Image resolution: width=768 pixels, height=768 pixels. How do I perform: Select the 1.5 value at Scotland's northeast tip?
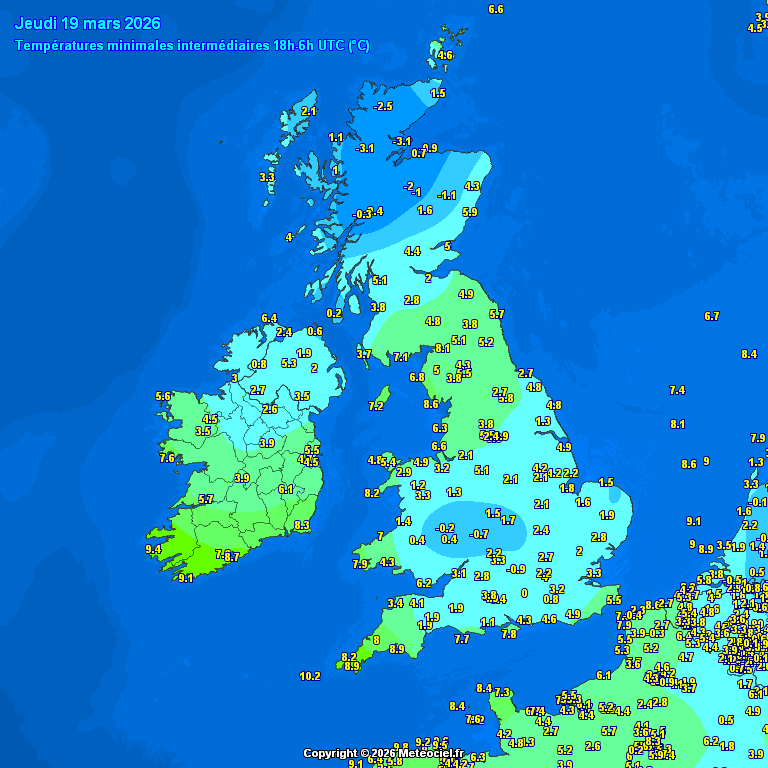(x=438, y=94)
